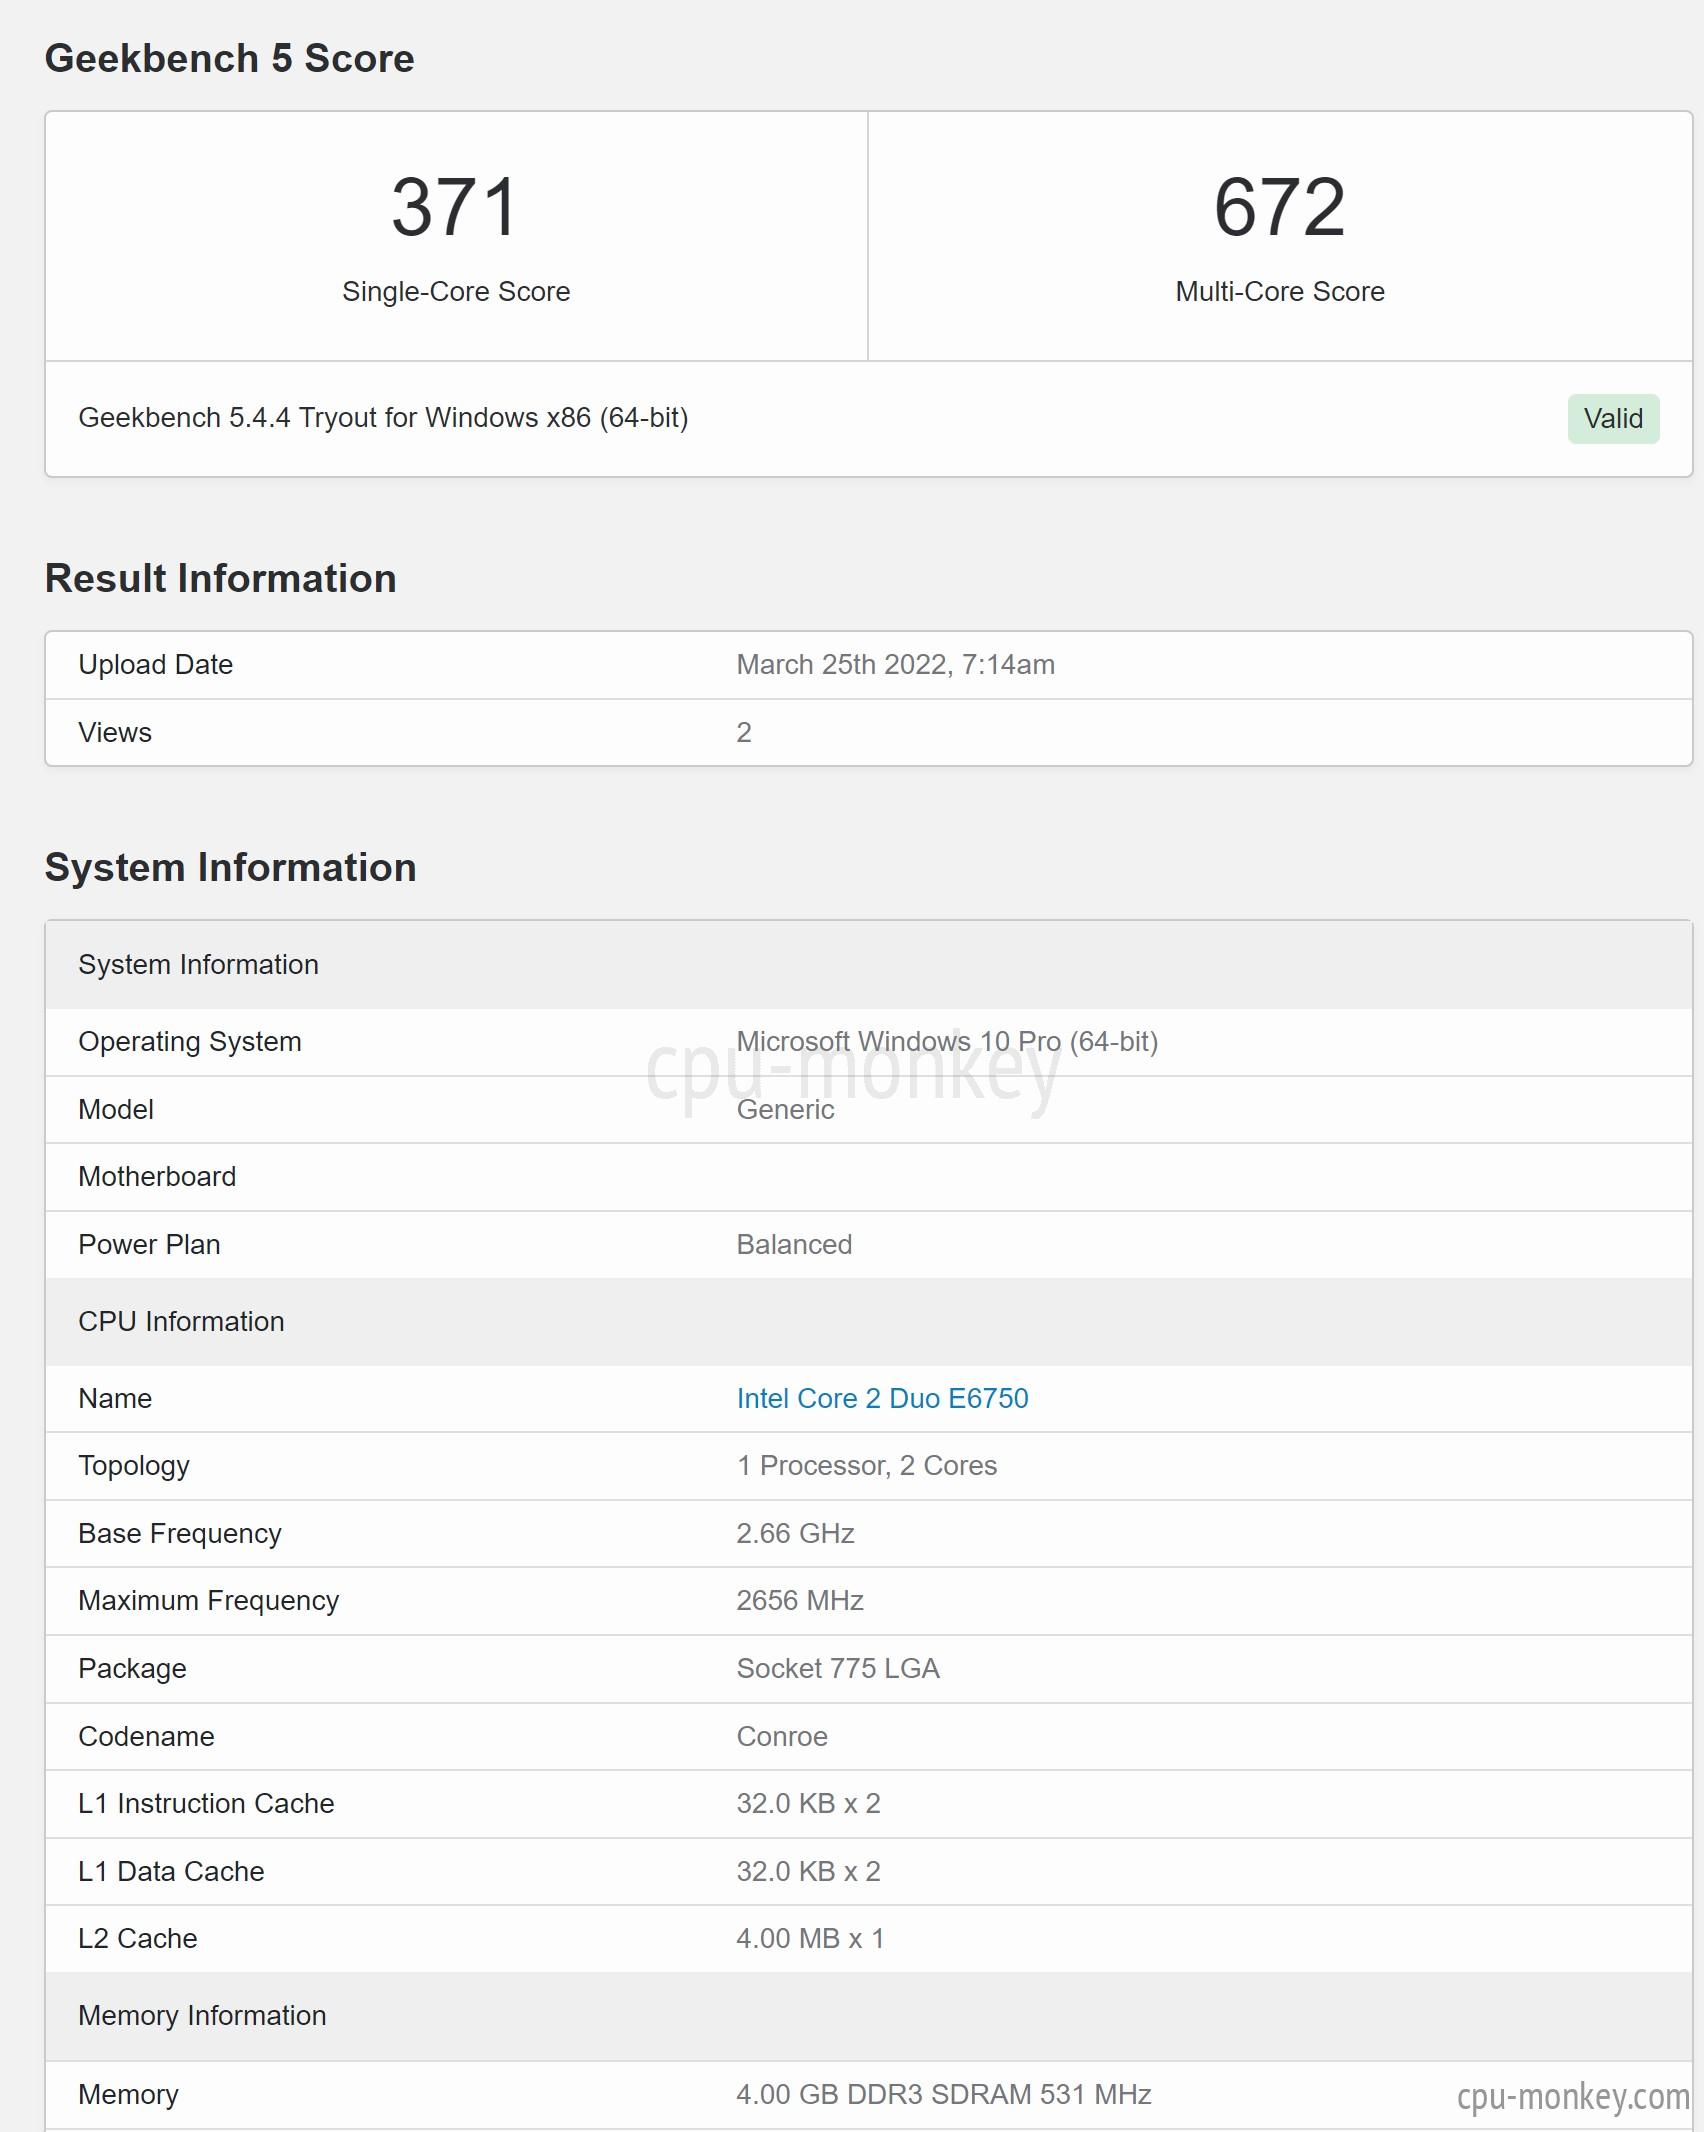Click the Motherboard row label

[157, 1176]
